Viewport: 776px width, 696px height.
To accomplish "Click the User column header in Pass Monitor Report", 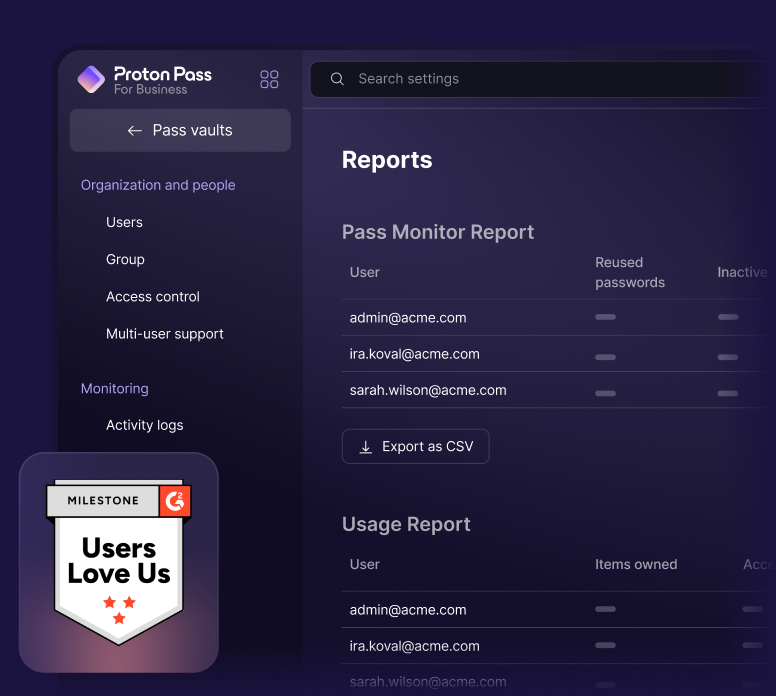I will click(365, 272).
